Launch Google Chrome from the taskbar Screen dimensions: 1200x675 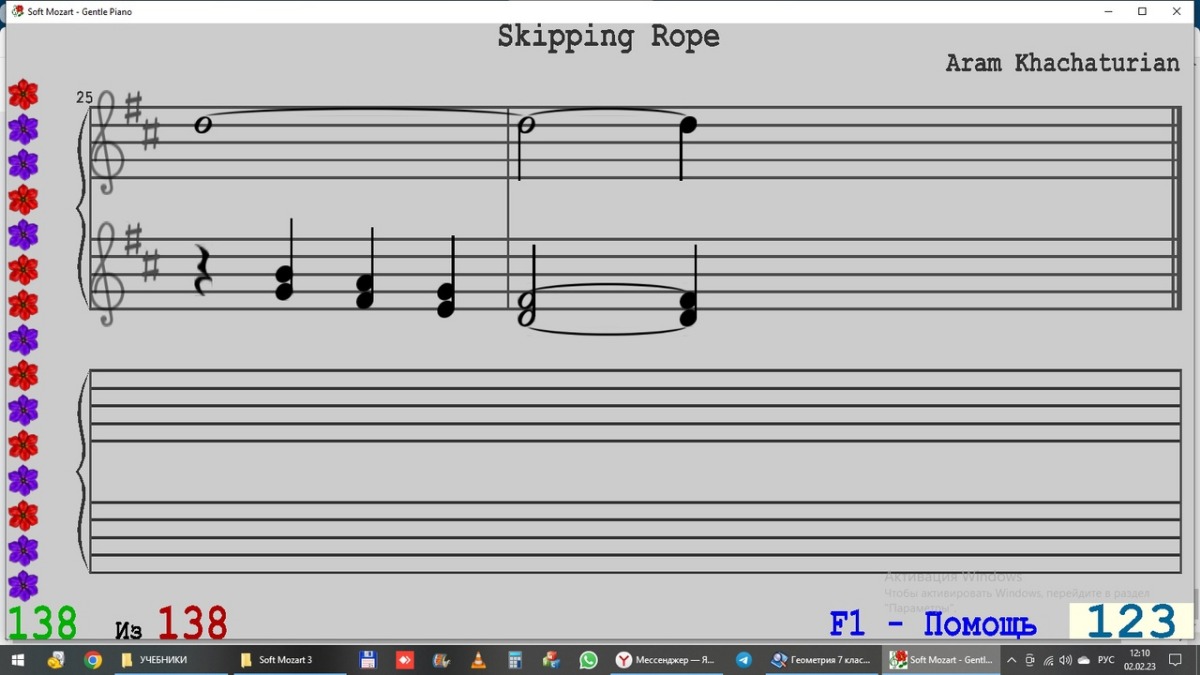point(92,660)
